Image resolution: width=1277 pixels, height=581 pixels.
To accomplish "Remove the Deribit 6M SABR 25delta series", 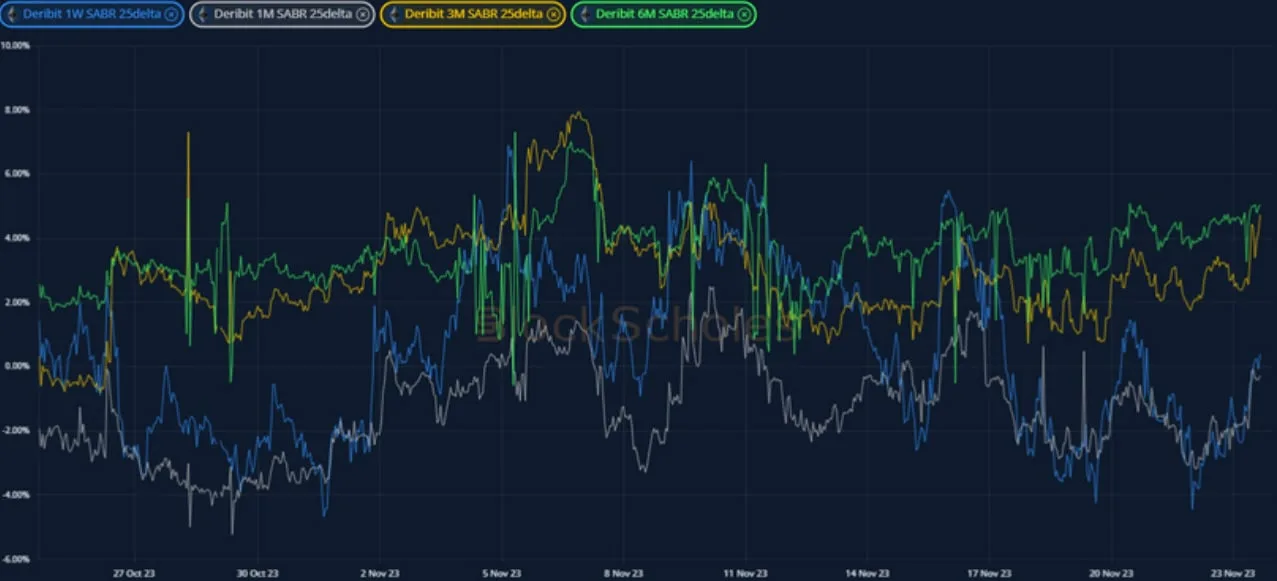I will [x=743, y=14].
